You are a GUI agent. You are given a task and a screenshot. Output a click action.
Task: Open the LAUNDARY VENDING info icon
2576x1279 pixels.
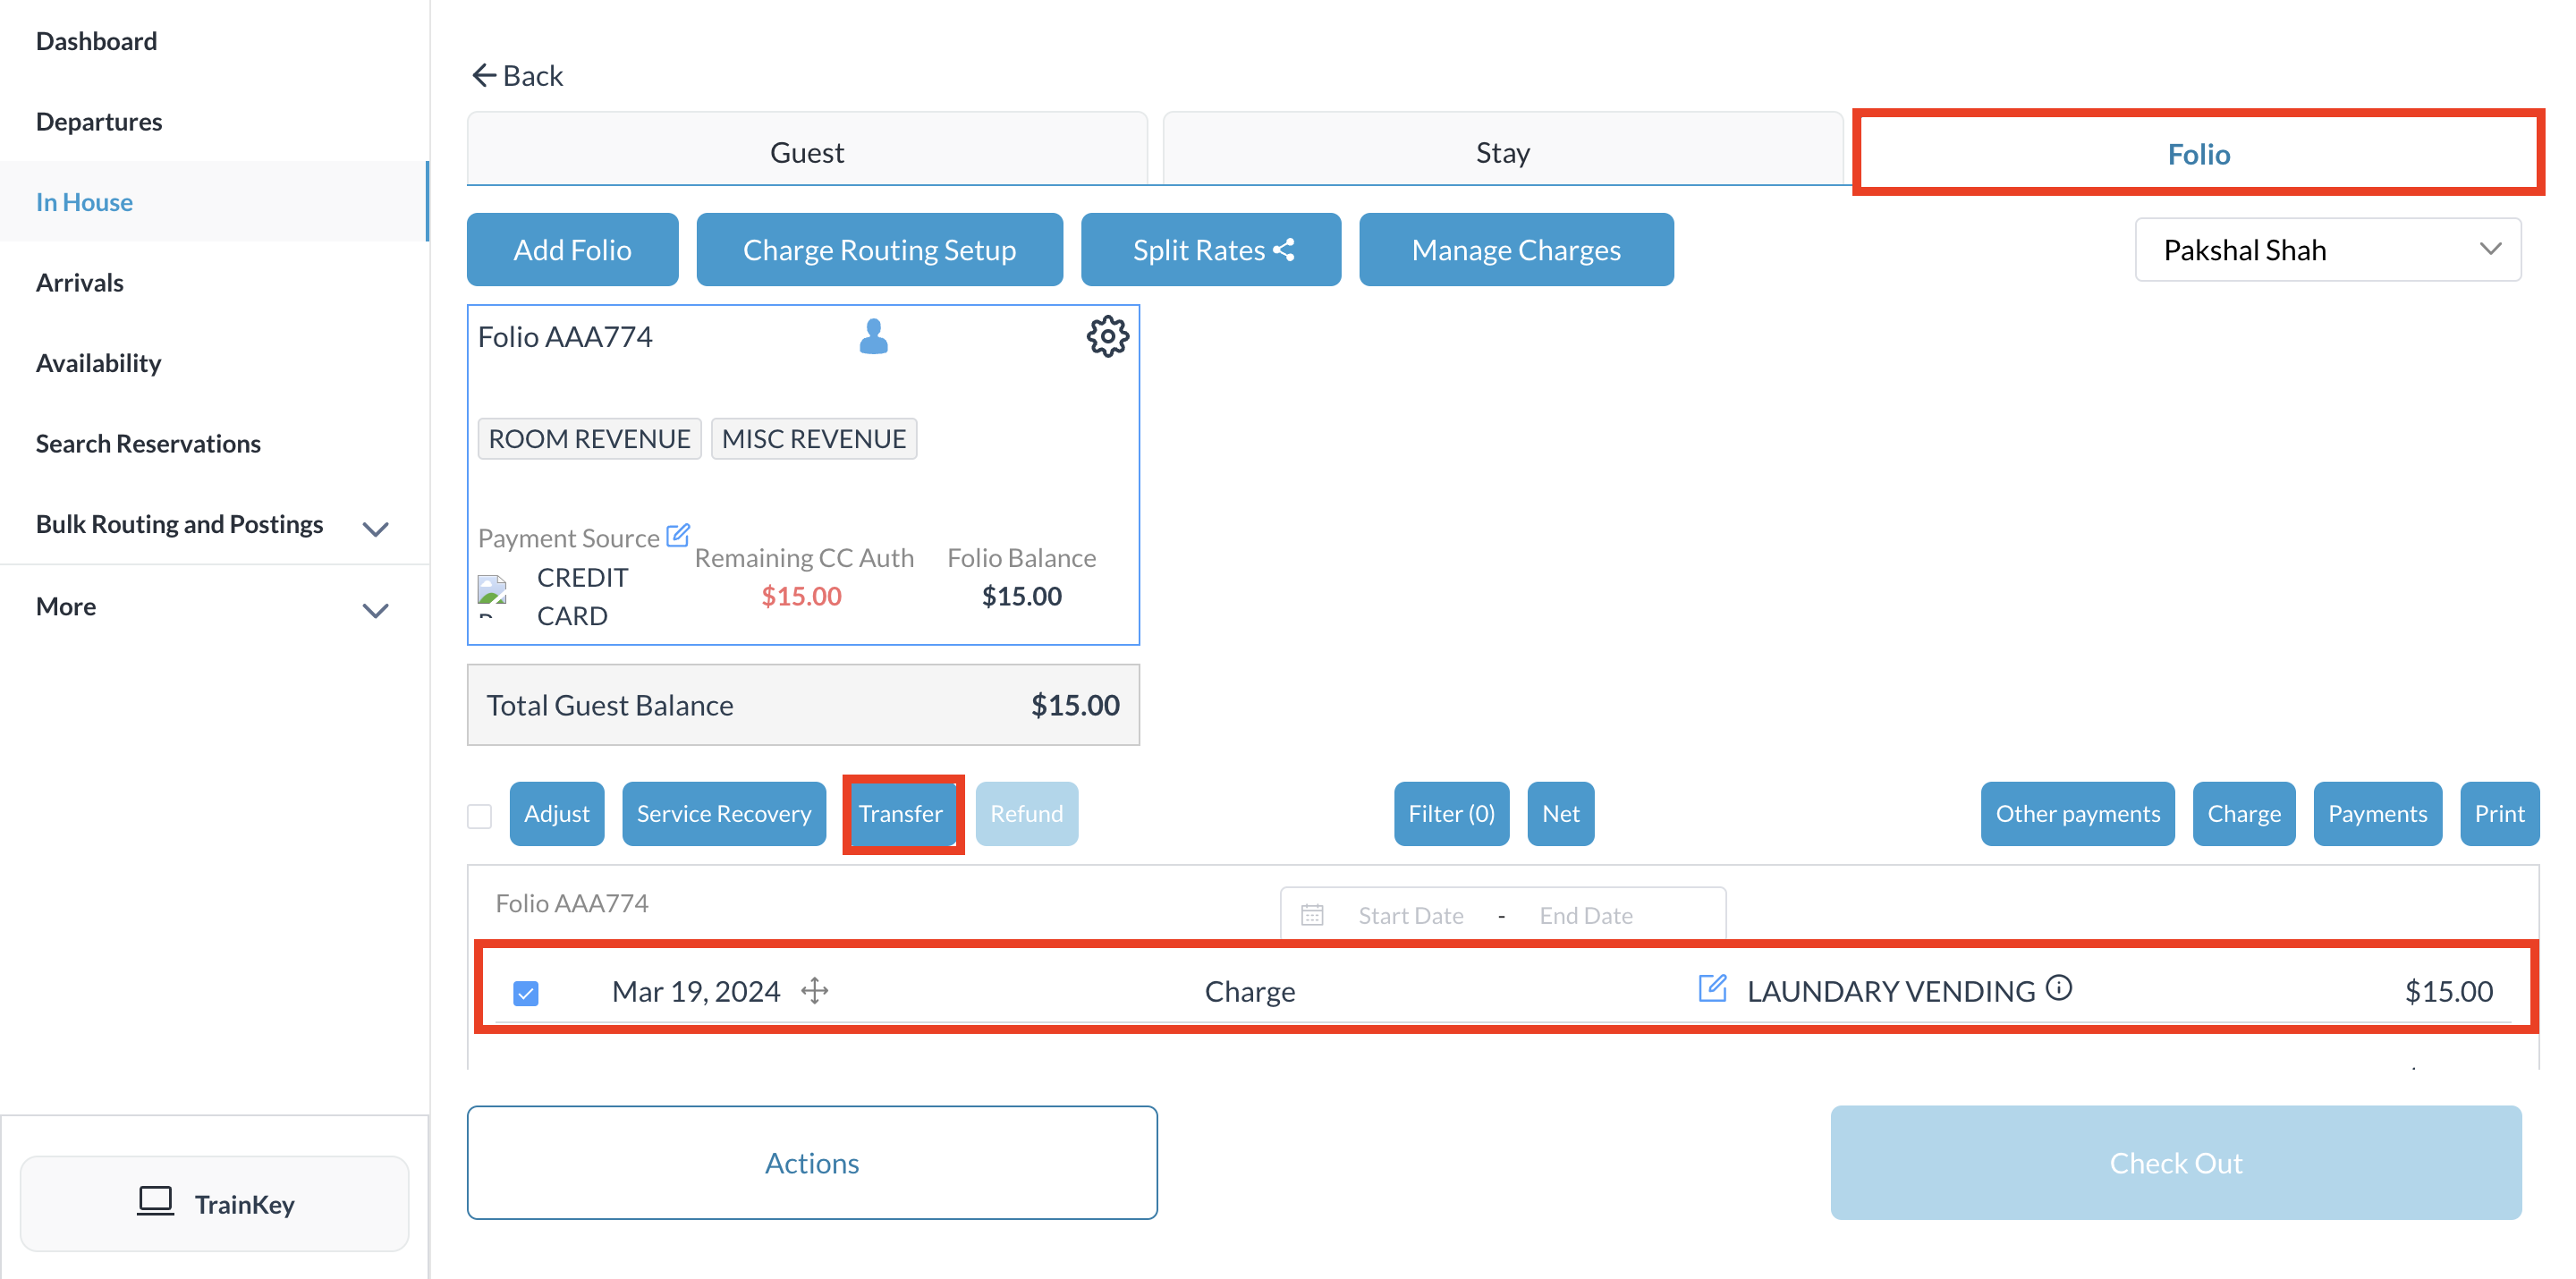coord(2059,988)
